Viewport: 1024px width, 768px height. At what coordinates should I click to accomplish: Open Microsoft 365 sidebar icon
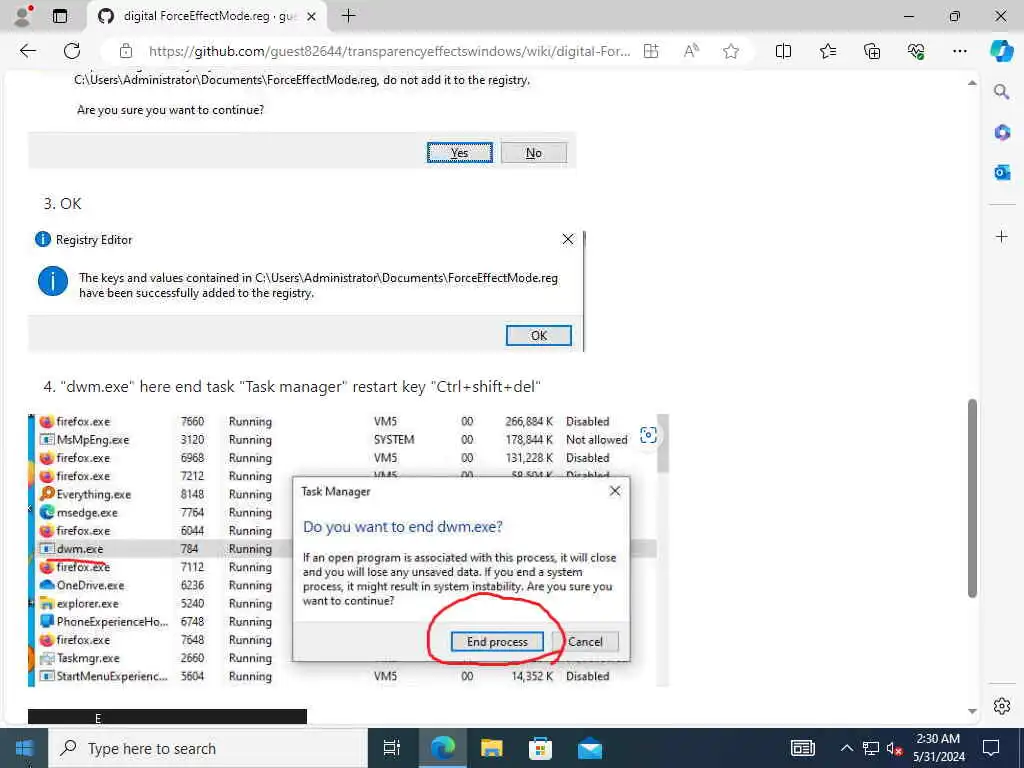pos(1002,132)
